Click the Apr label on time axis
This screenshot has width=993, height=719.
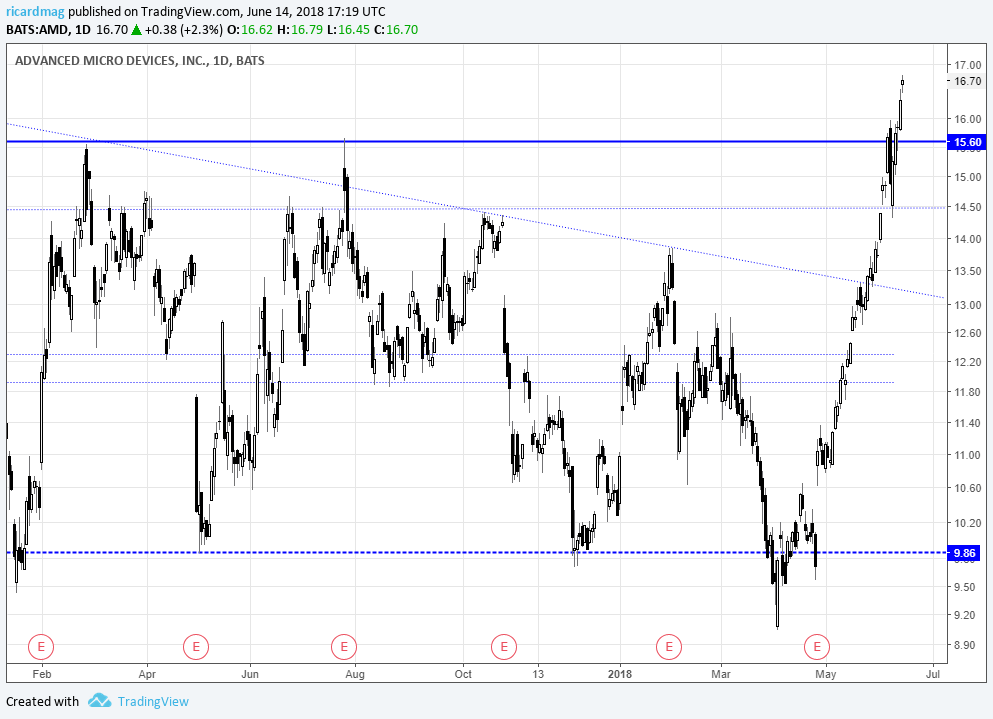147,674
